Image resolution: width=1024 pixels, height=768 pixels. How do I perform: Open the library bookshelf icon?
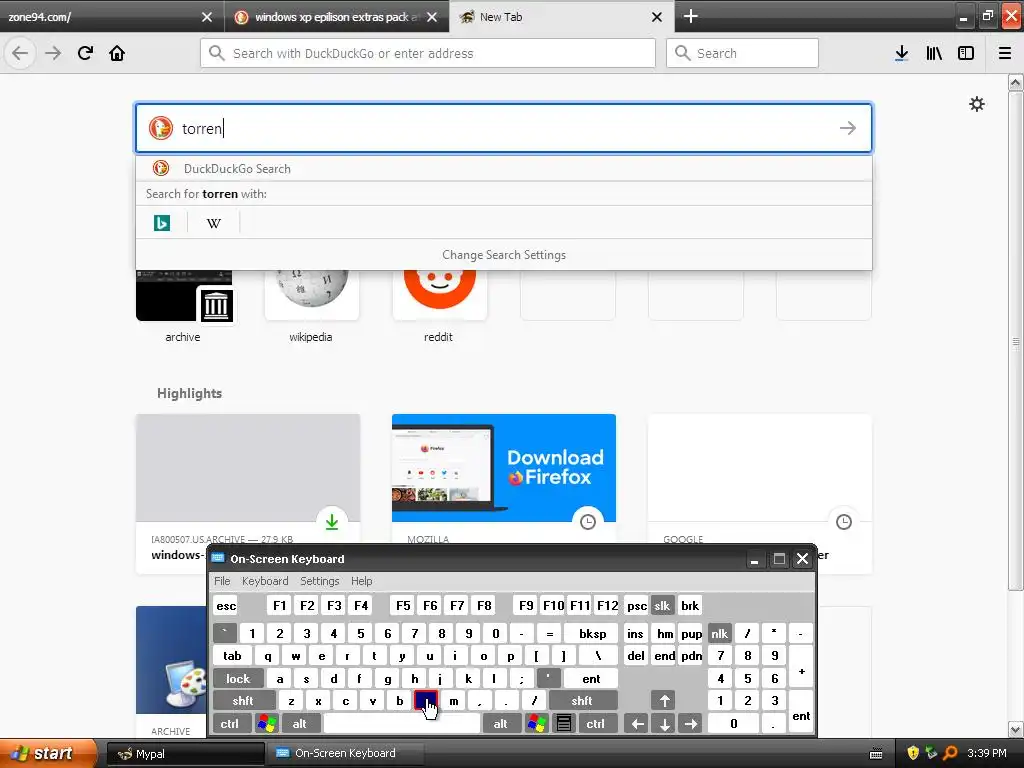pyautogui.click(x=934, y=53)
